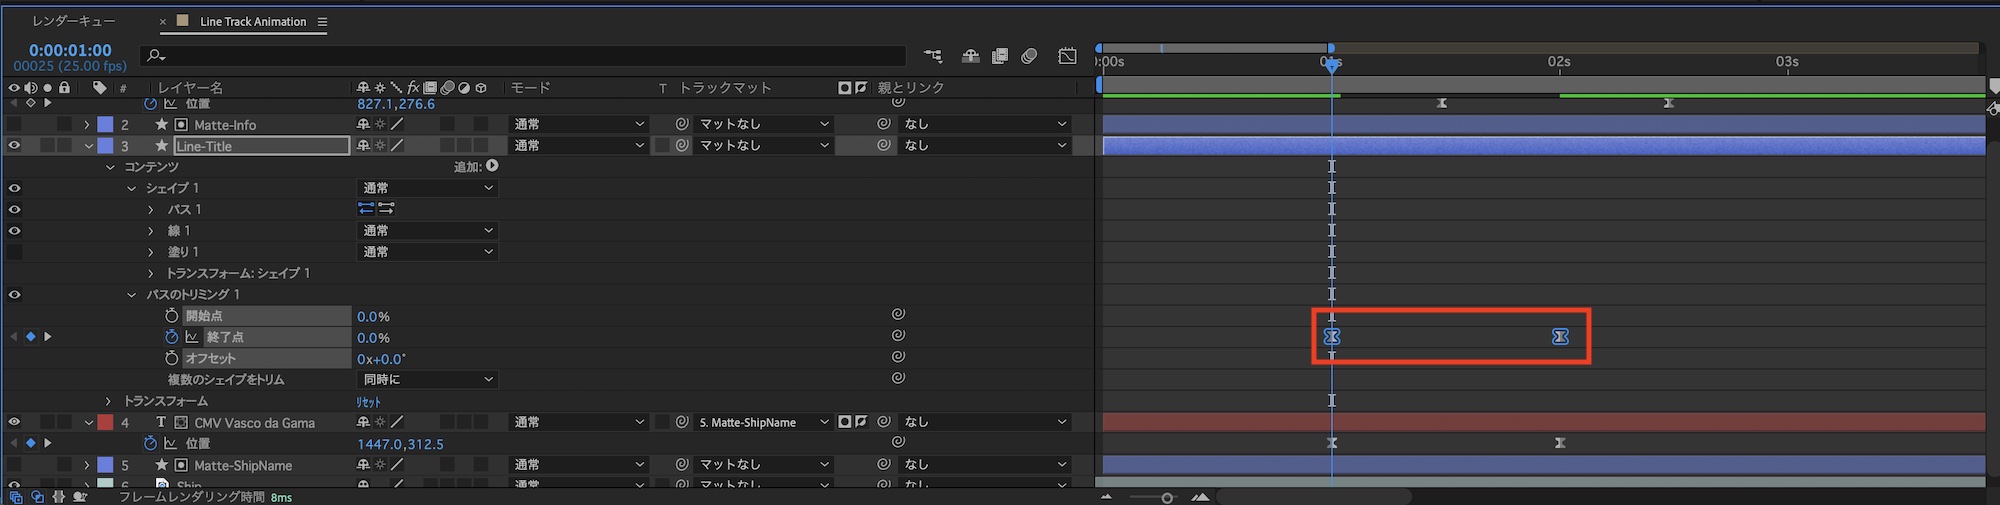Enable frame blending for the composition
This screenshot has width=2000, height=505.
pos(1000,56)
